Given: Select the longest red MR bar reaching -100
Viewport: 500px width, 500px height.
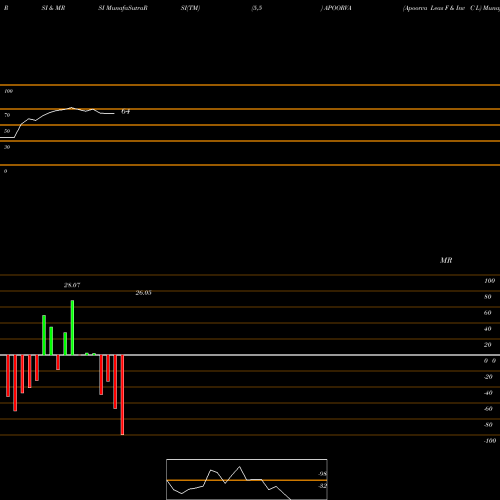Looking at the screenshot, I should coord(122,395).
